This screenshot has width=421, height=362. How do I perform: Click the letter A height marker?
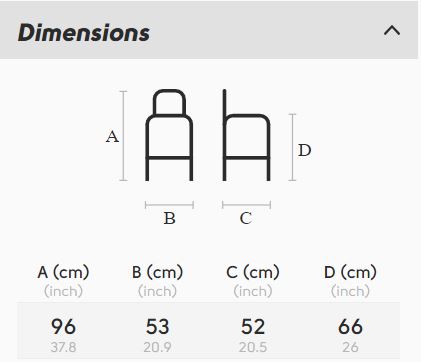[112, 137]
